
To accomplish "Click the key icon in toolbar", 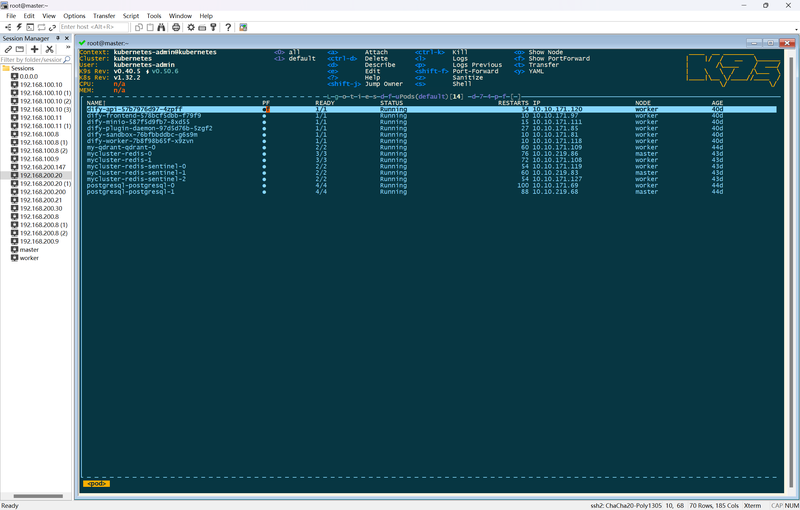I will click(x=213, y=27).
